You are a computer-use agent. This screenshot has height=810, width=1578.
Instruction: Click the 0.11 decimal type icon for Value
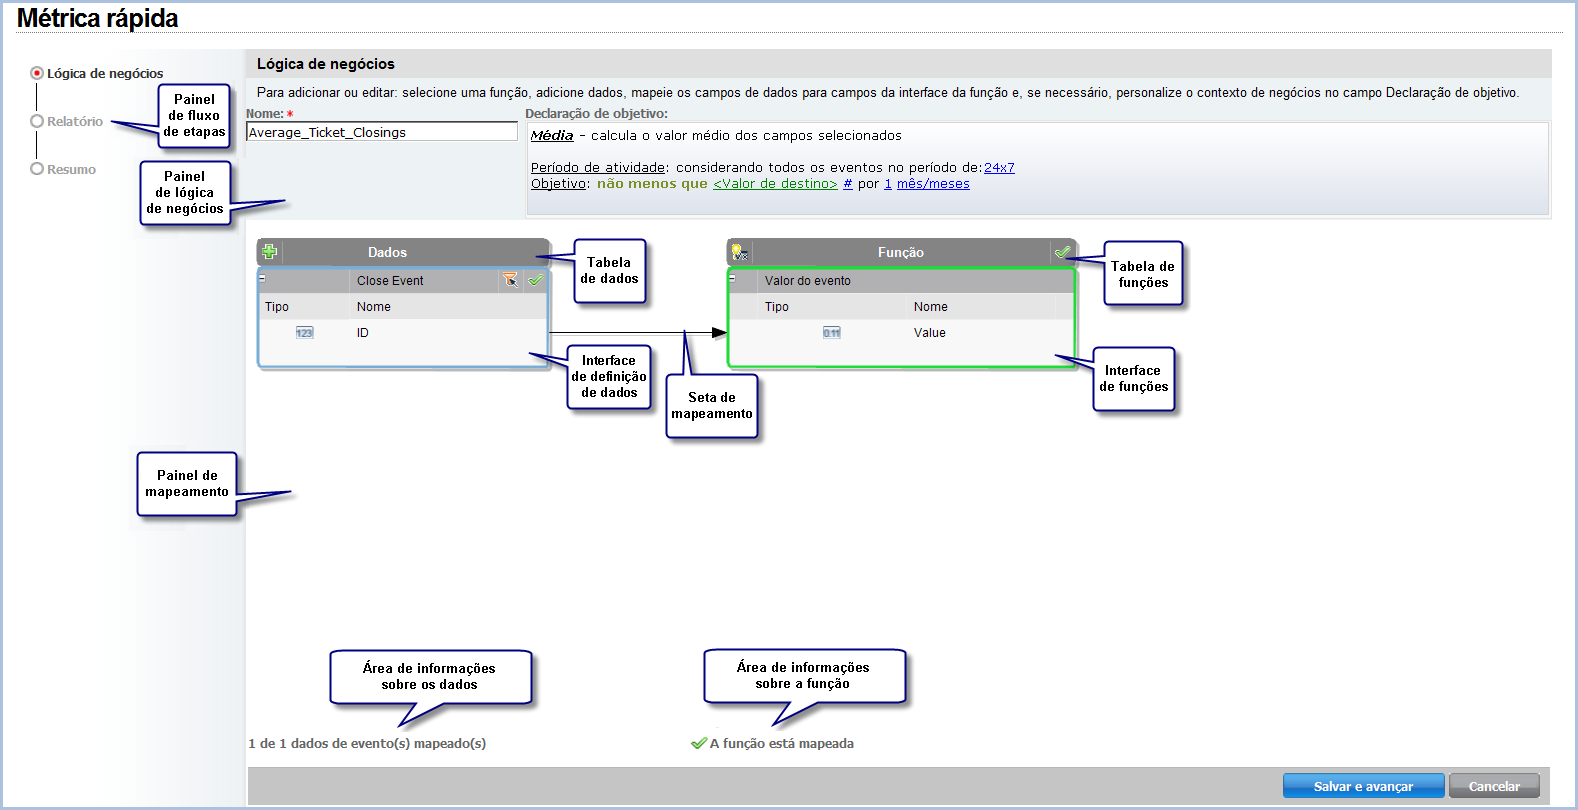tap(831, 333)
